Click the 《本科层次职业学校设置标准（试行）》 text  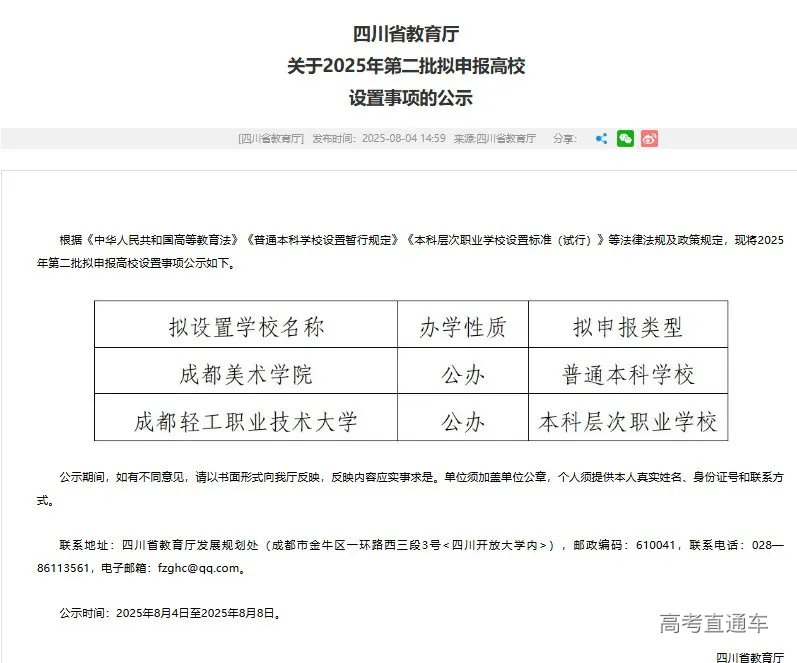point(505,239)
